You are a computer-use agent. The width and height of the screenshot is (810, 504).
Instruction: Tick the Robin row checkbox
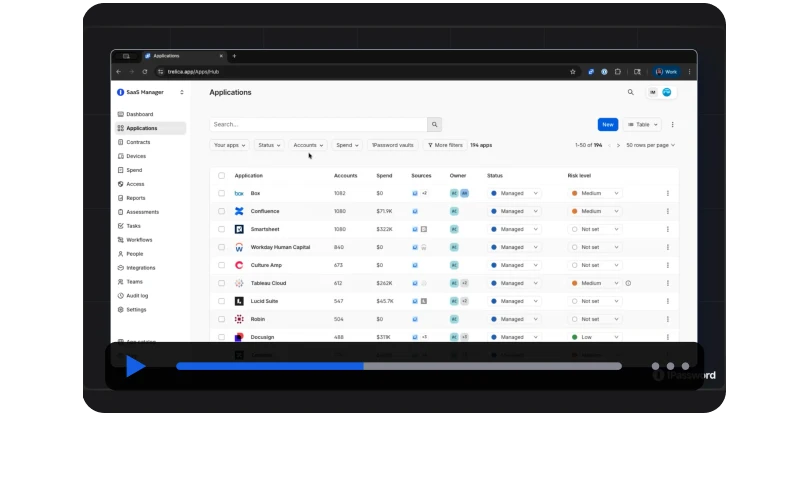pyautogui.click(x=222, y=319)
